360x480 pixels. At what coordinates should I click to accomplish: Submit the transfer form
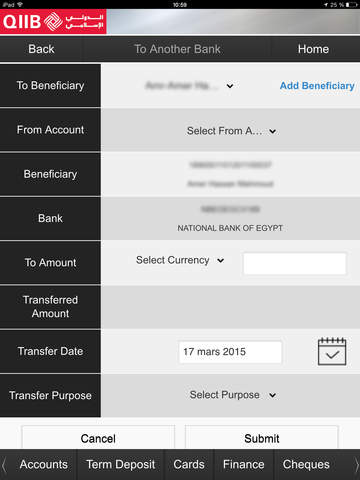pyautogui.click(x=262, y=437)
